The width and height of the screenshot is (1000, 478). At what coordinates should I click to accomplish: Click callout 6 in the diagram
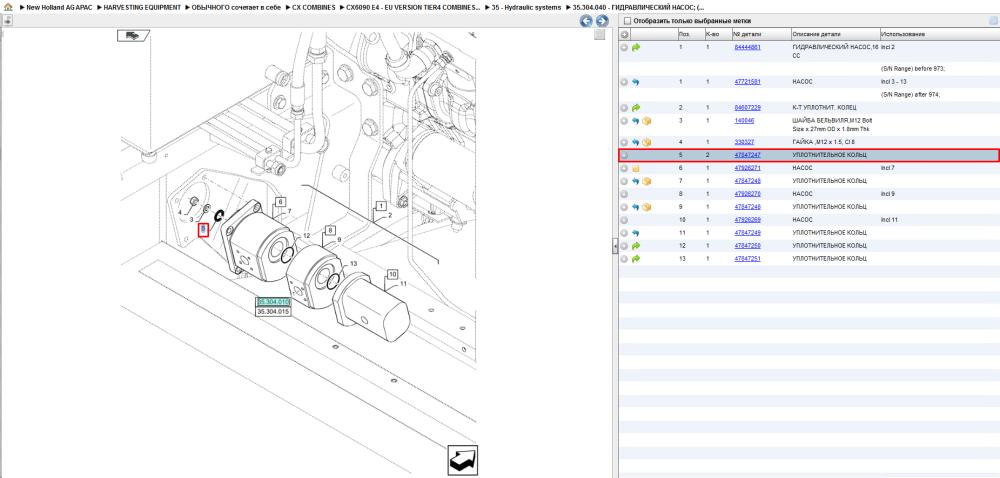(279, 203)
